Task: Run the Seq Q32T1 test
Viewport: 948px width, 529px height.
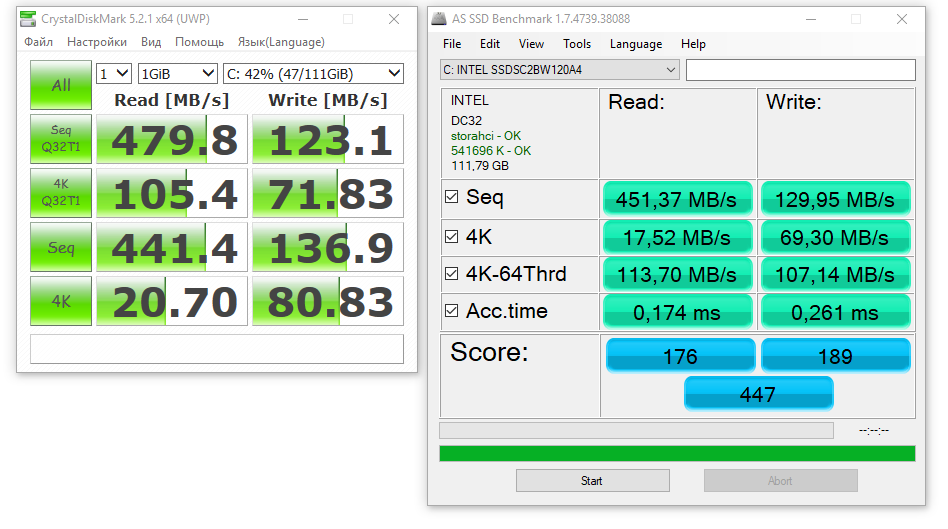Action: [x=61, y=139]
